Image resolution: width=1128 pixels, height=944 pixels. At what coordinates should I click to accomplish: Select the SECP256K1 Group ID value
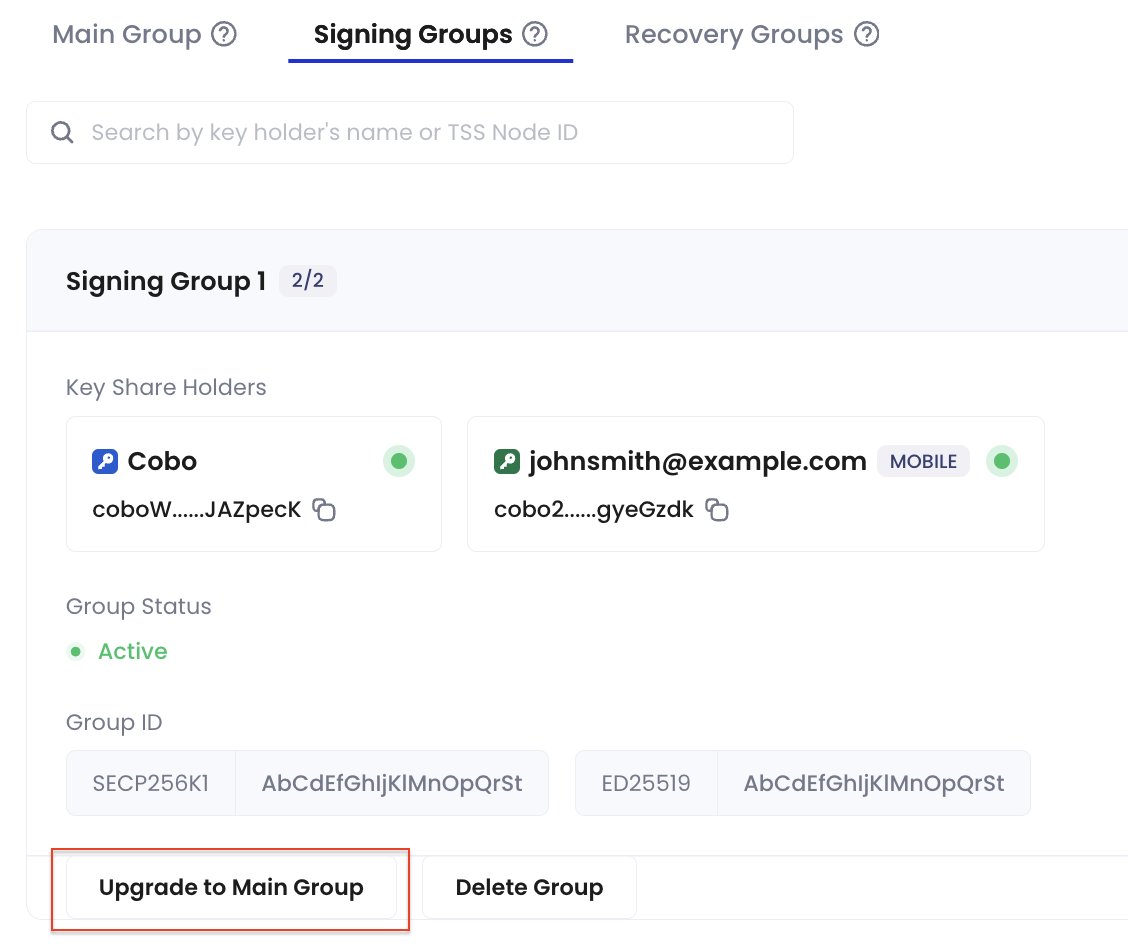[392, 783]
